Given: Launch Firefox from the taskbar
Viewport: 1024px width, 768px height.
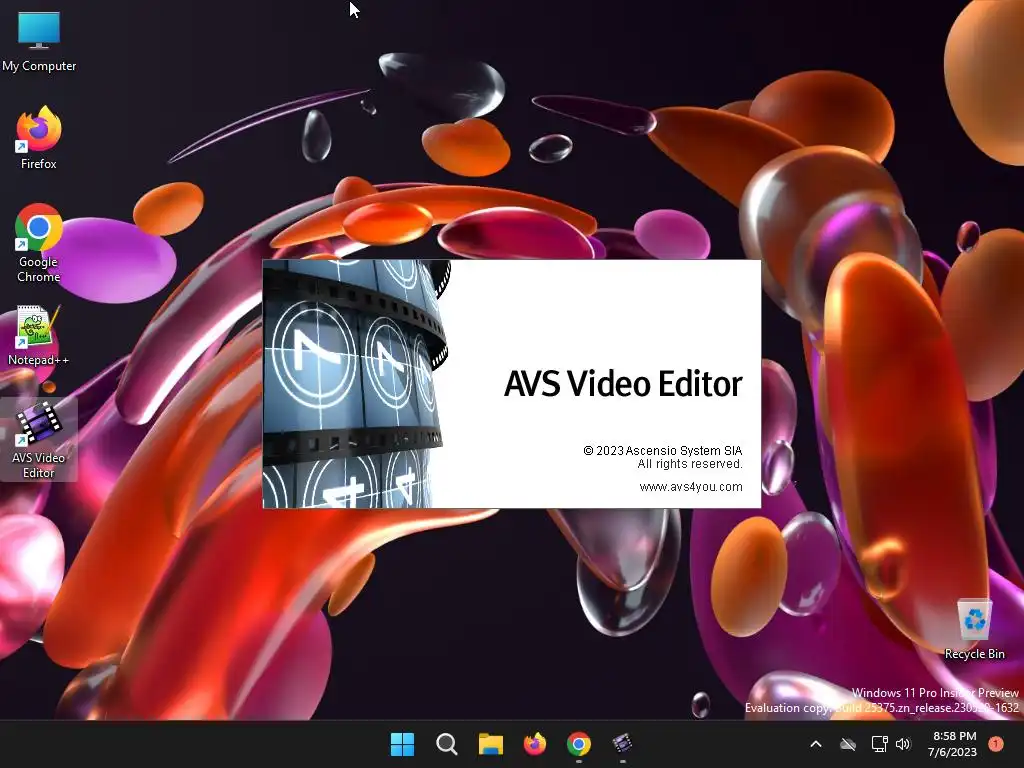Looking at the screenshot, I should click(x=535, y=744).
